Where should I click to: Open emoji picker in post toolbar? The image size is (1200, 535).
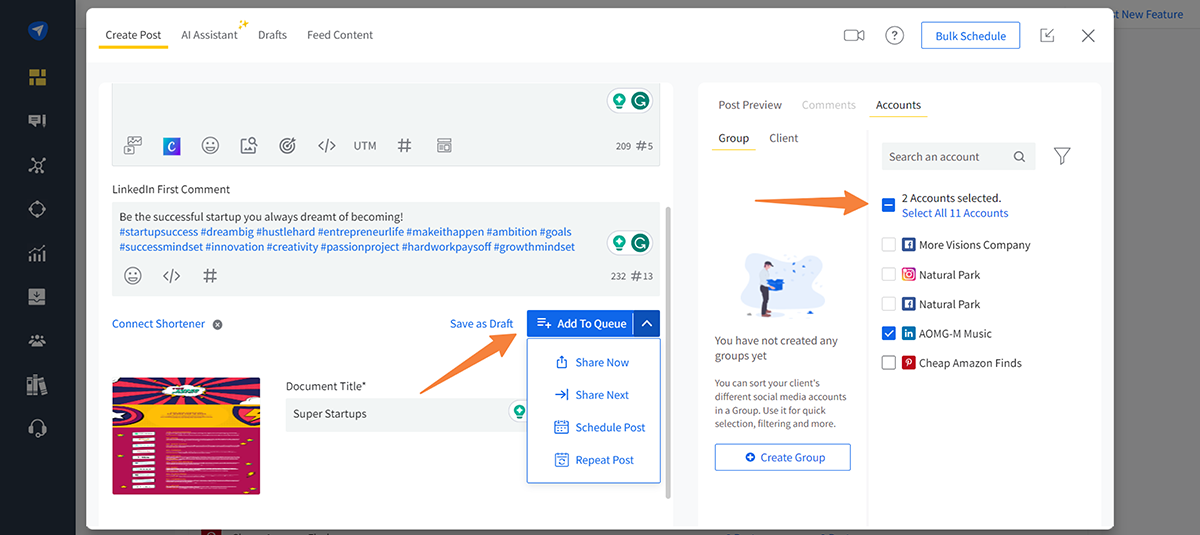(210, 146)
